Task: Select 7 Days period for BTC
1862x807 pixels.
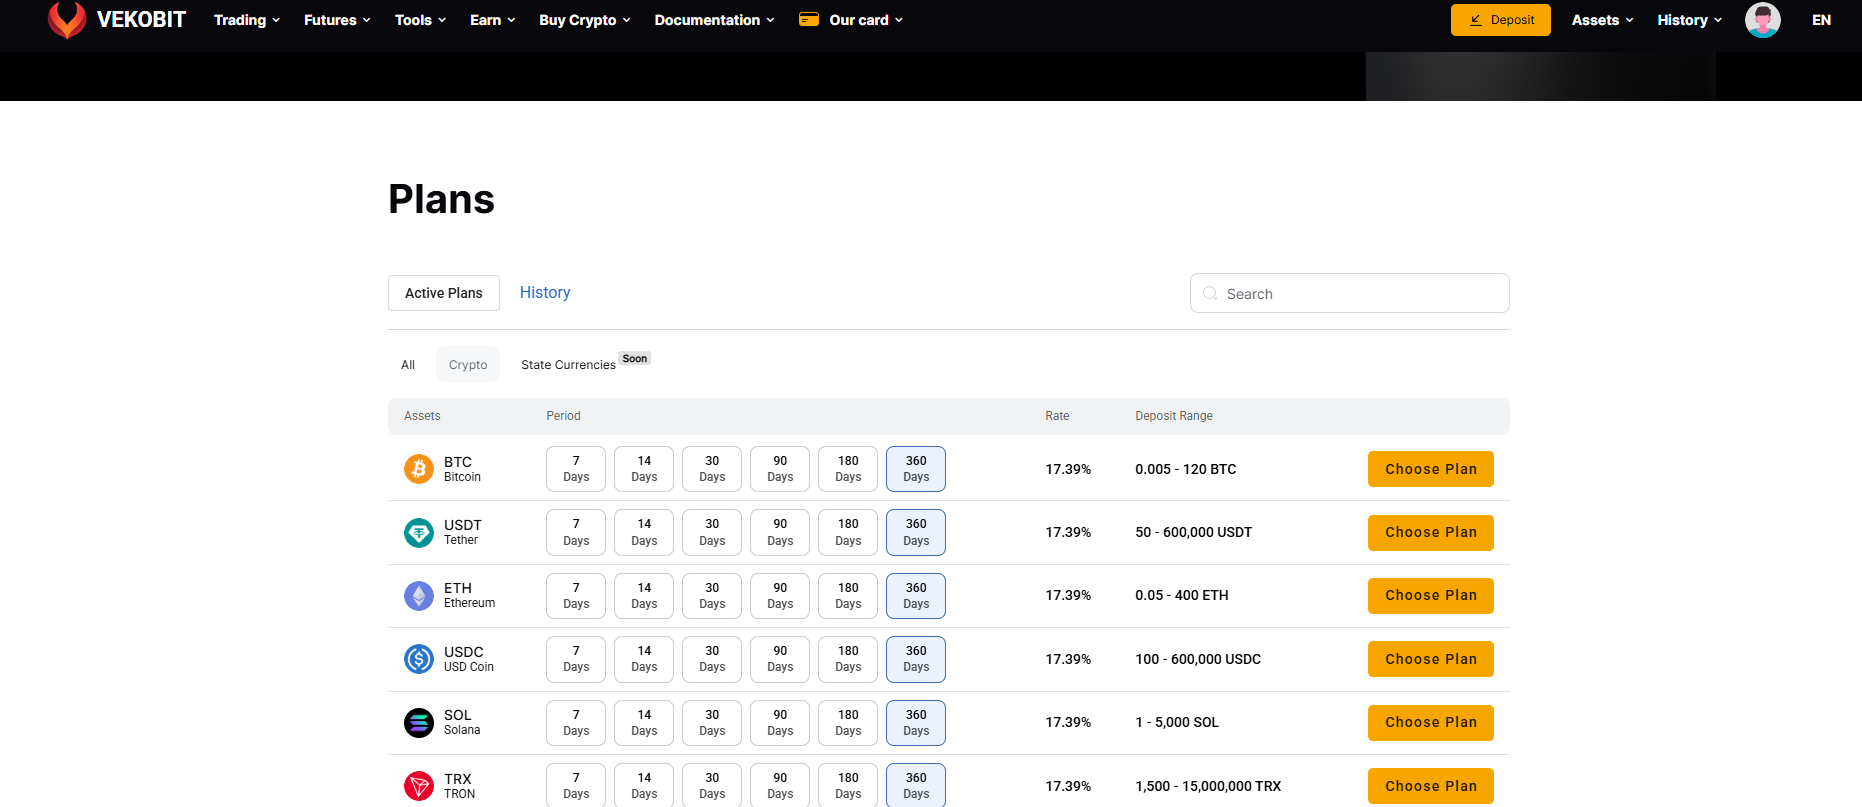Action: coord(576,469)
